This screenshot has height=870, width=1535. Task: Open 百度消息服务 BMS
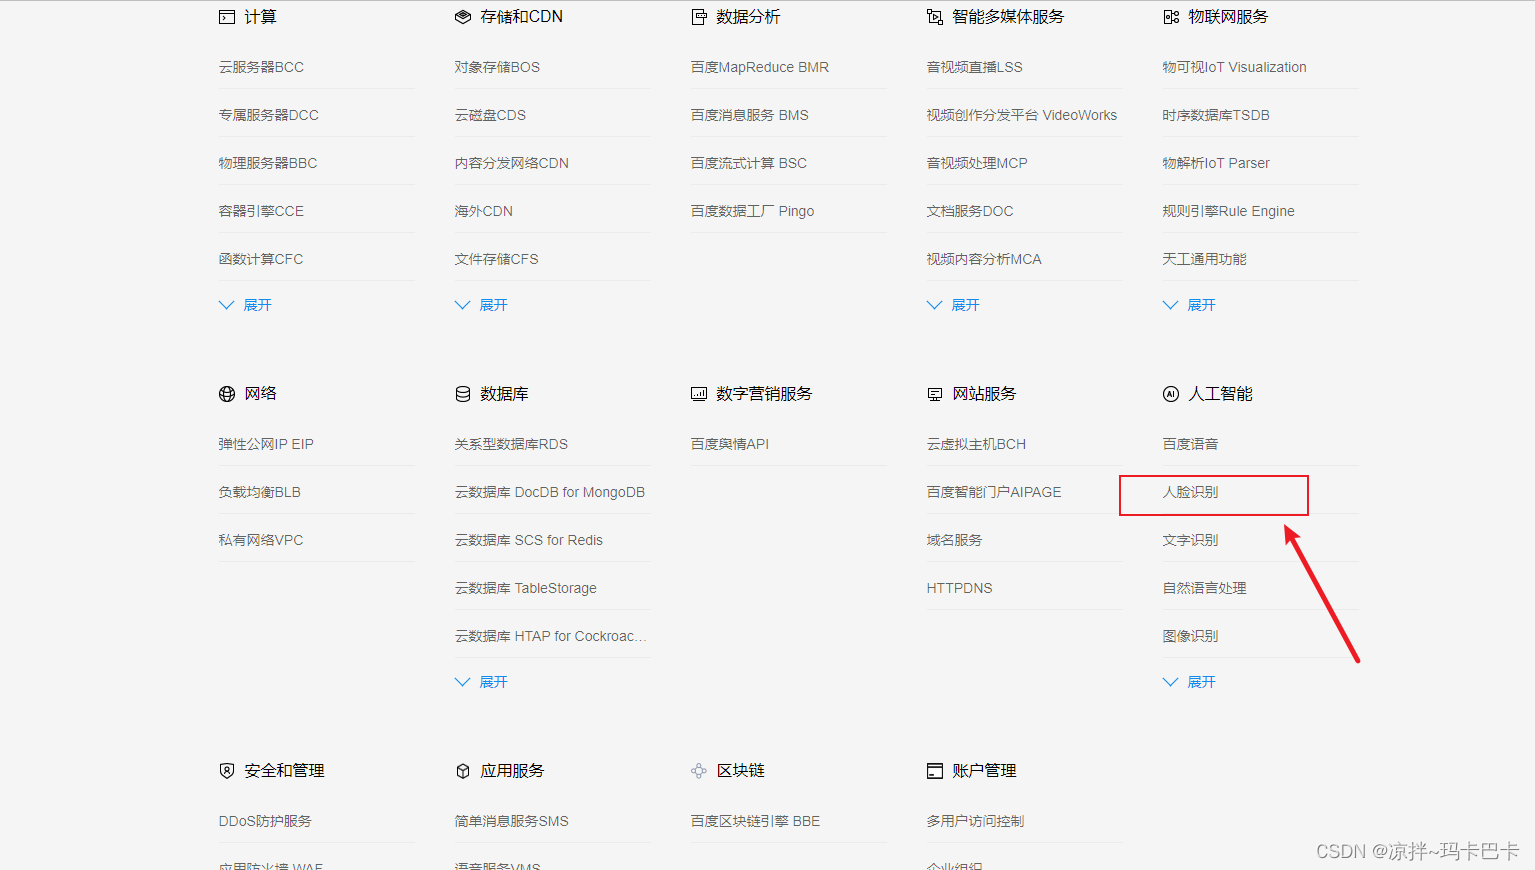pos(749,115)
